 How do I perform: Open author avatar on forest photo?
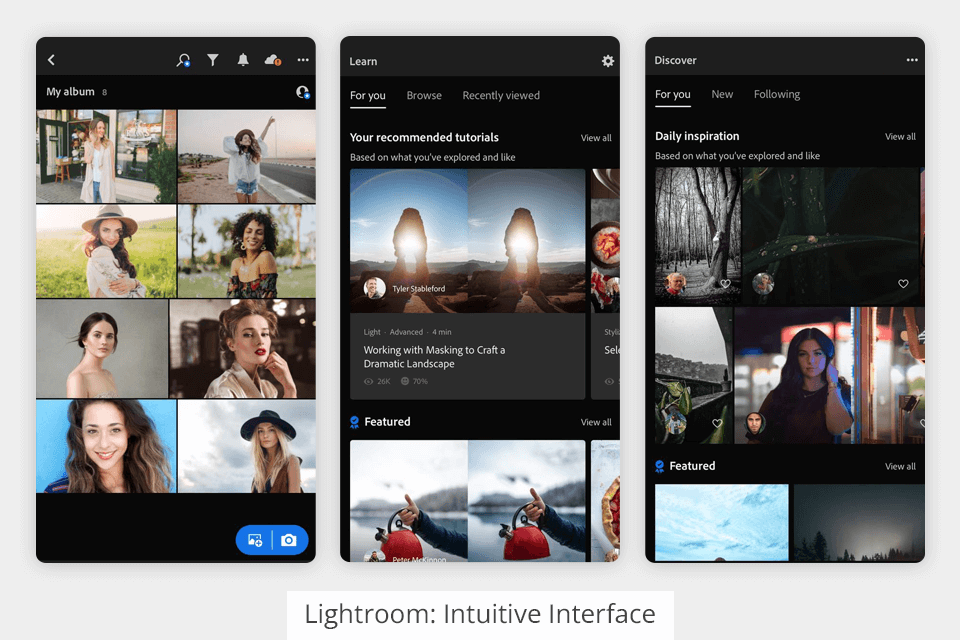pos(675,284)
